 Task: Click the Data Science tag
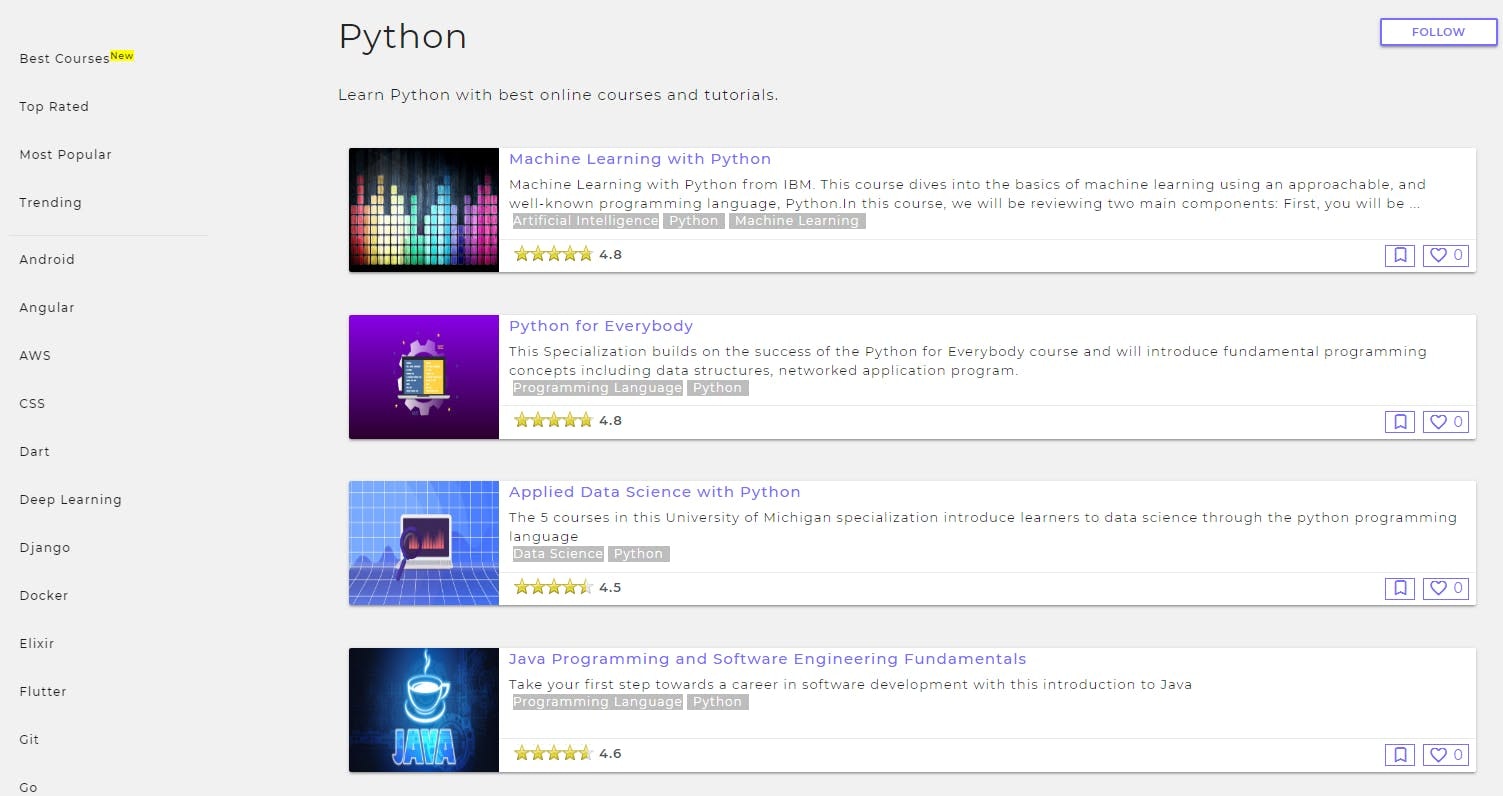tap(558, 554)
